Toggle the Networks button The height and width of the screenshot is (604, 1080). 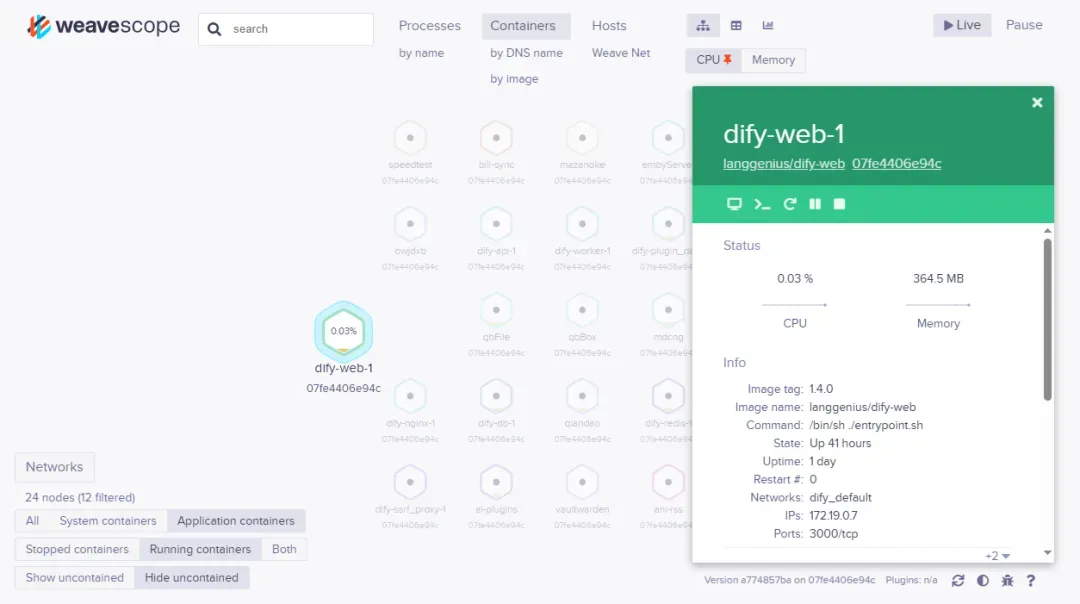54,467
